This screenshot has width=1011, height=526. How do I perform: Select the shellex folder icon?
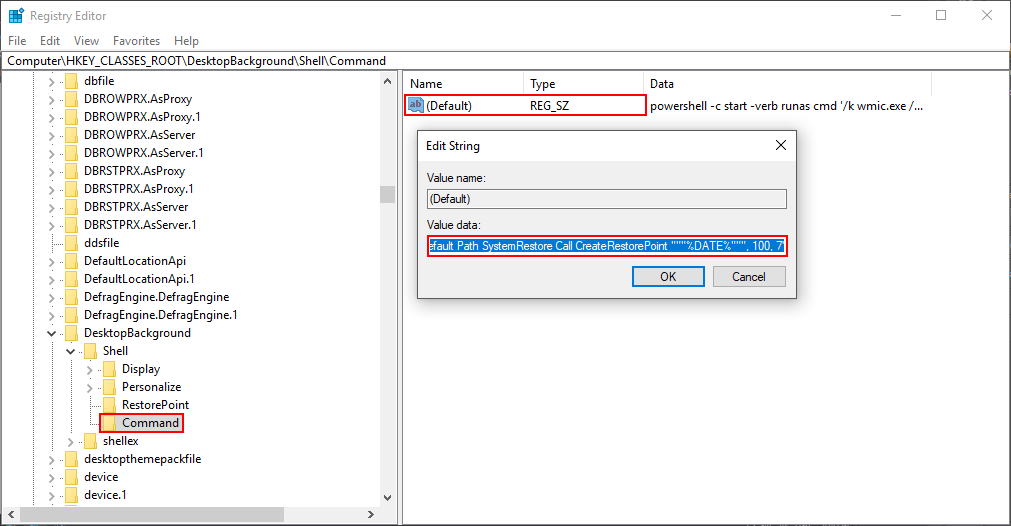click(x=91, y=441)
